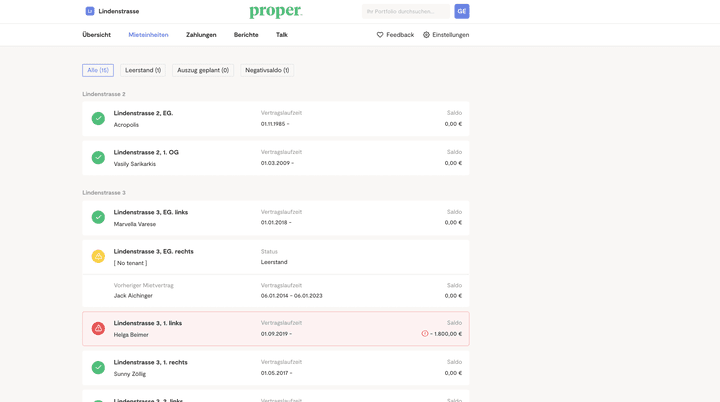Click the Feedback heart icon
Screen dimensions: 720x402
pos(380,35)
